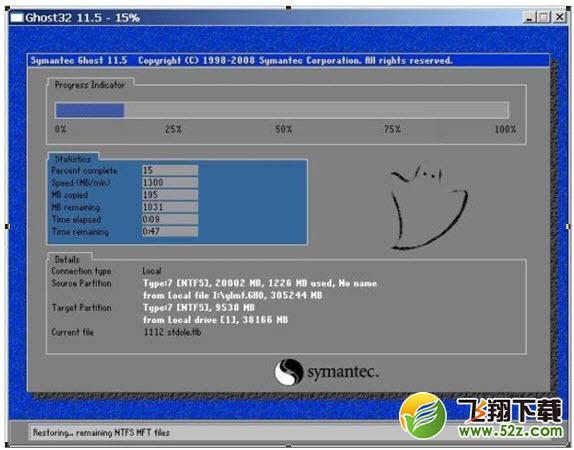574x450 pixels.
Task: Click the Speed (MB/min) label
Action: coord(81,183)
